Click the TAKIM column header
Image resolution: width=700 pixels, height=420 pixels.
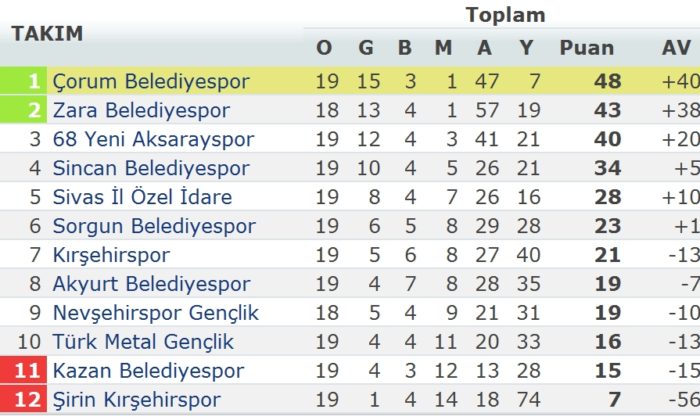(x=47, y=33)
